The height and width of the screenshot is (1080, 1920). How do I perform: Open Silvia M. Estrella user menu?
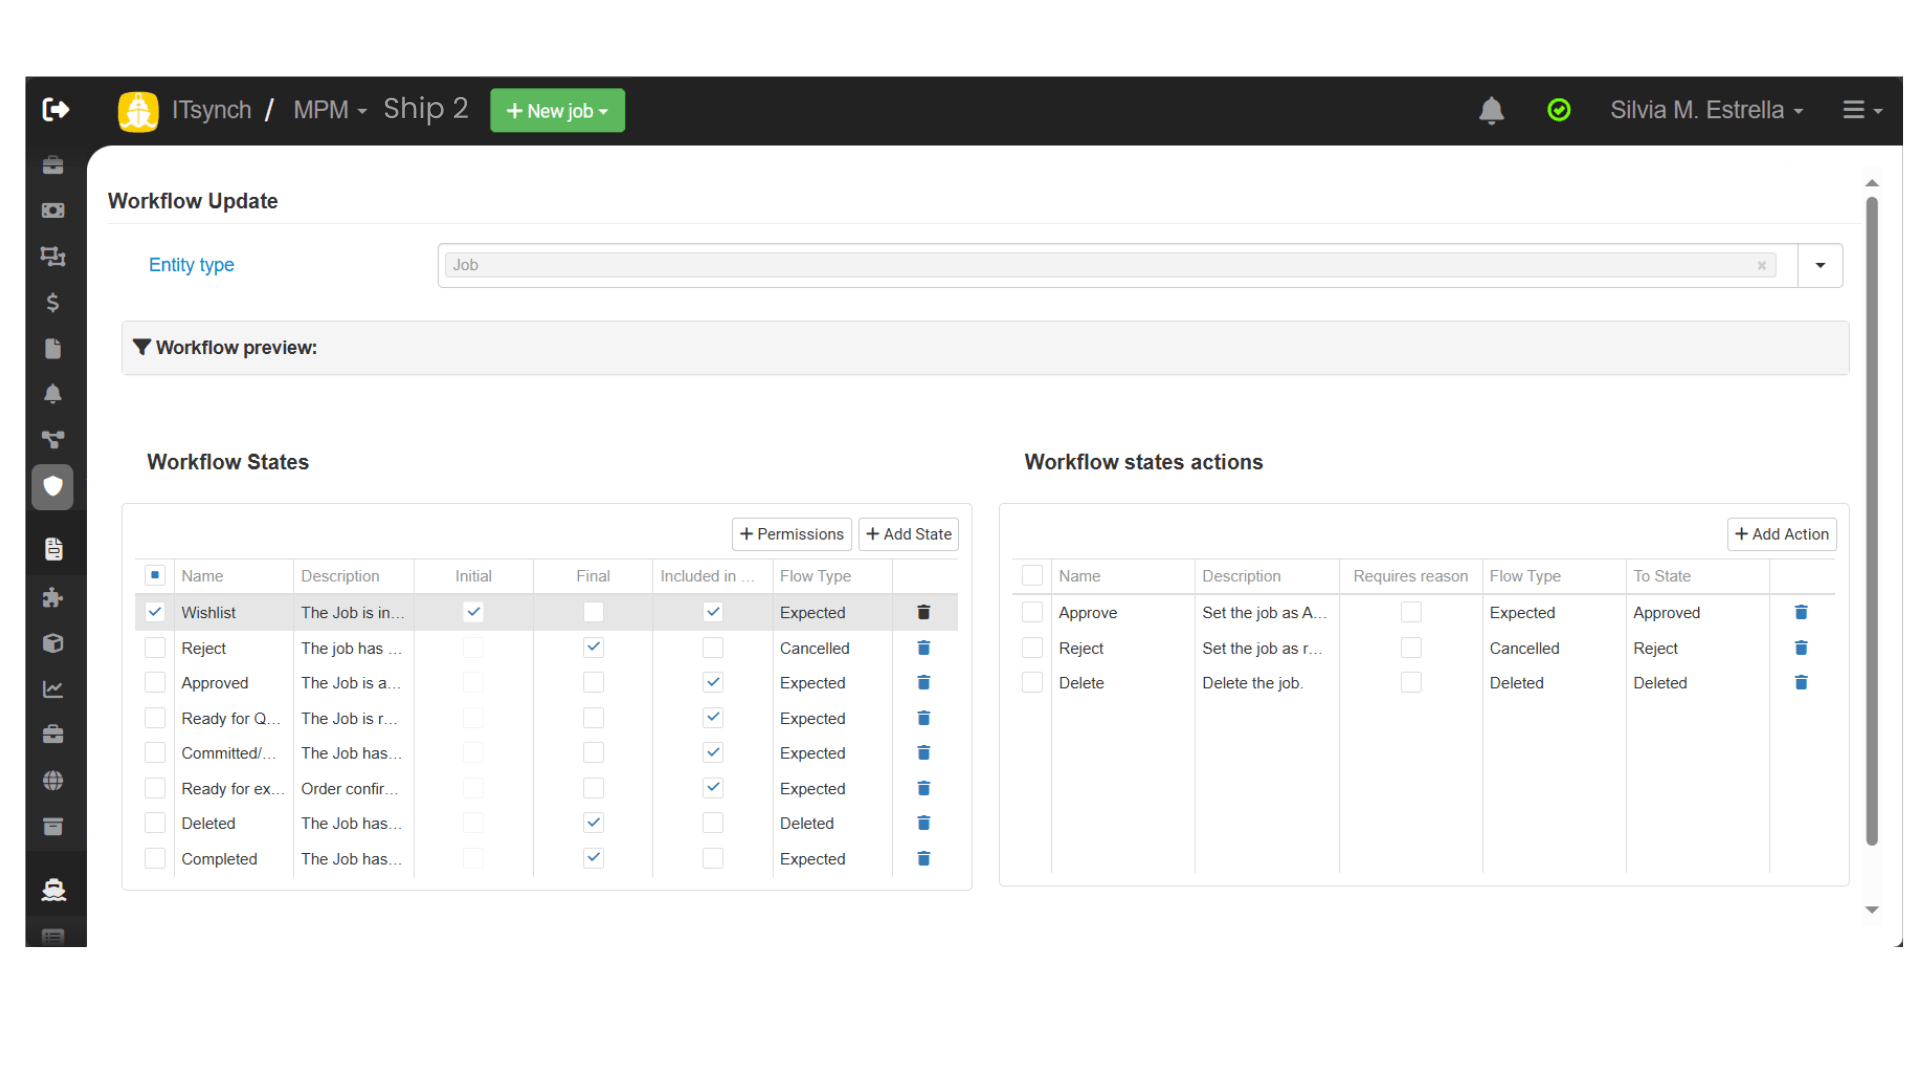[x=1706, y=110]
